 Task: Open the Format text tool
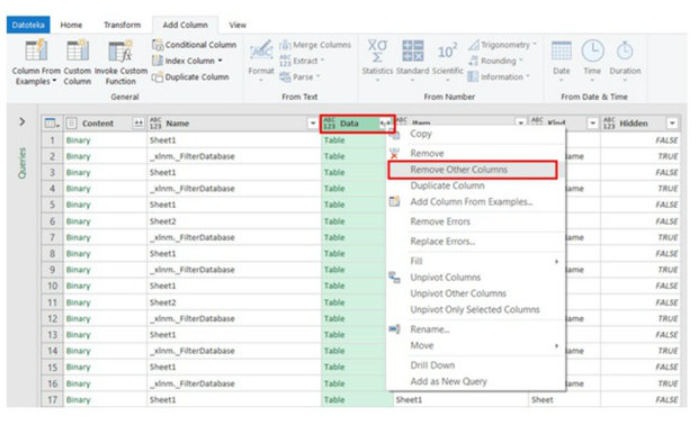[x=261, y=60]
